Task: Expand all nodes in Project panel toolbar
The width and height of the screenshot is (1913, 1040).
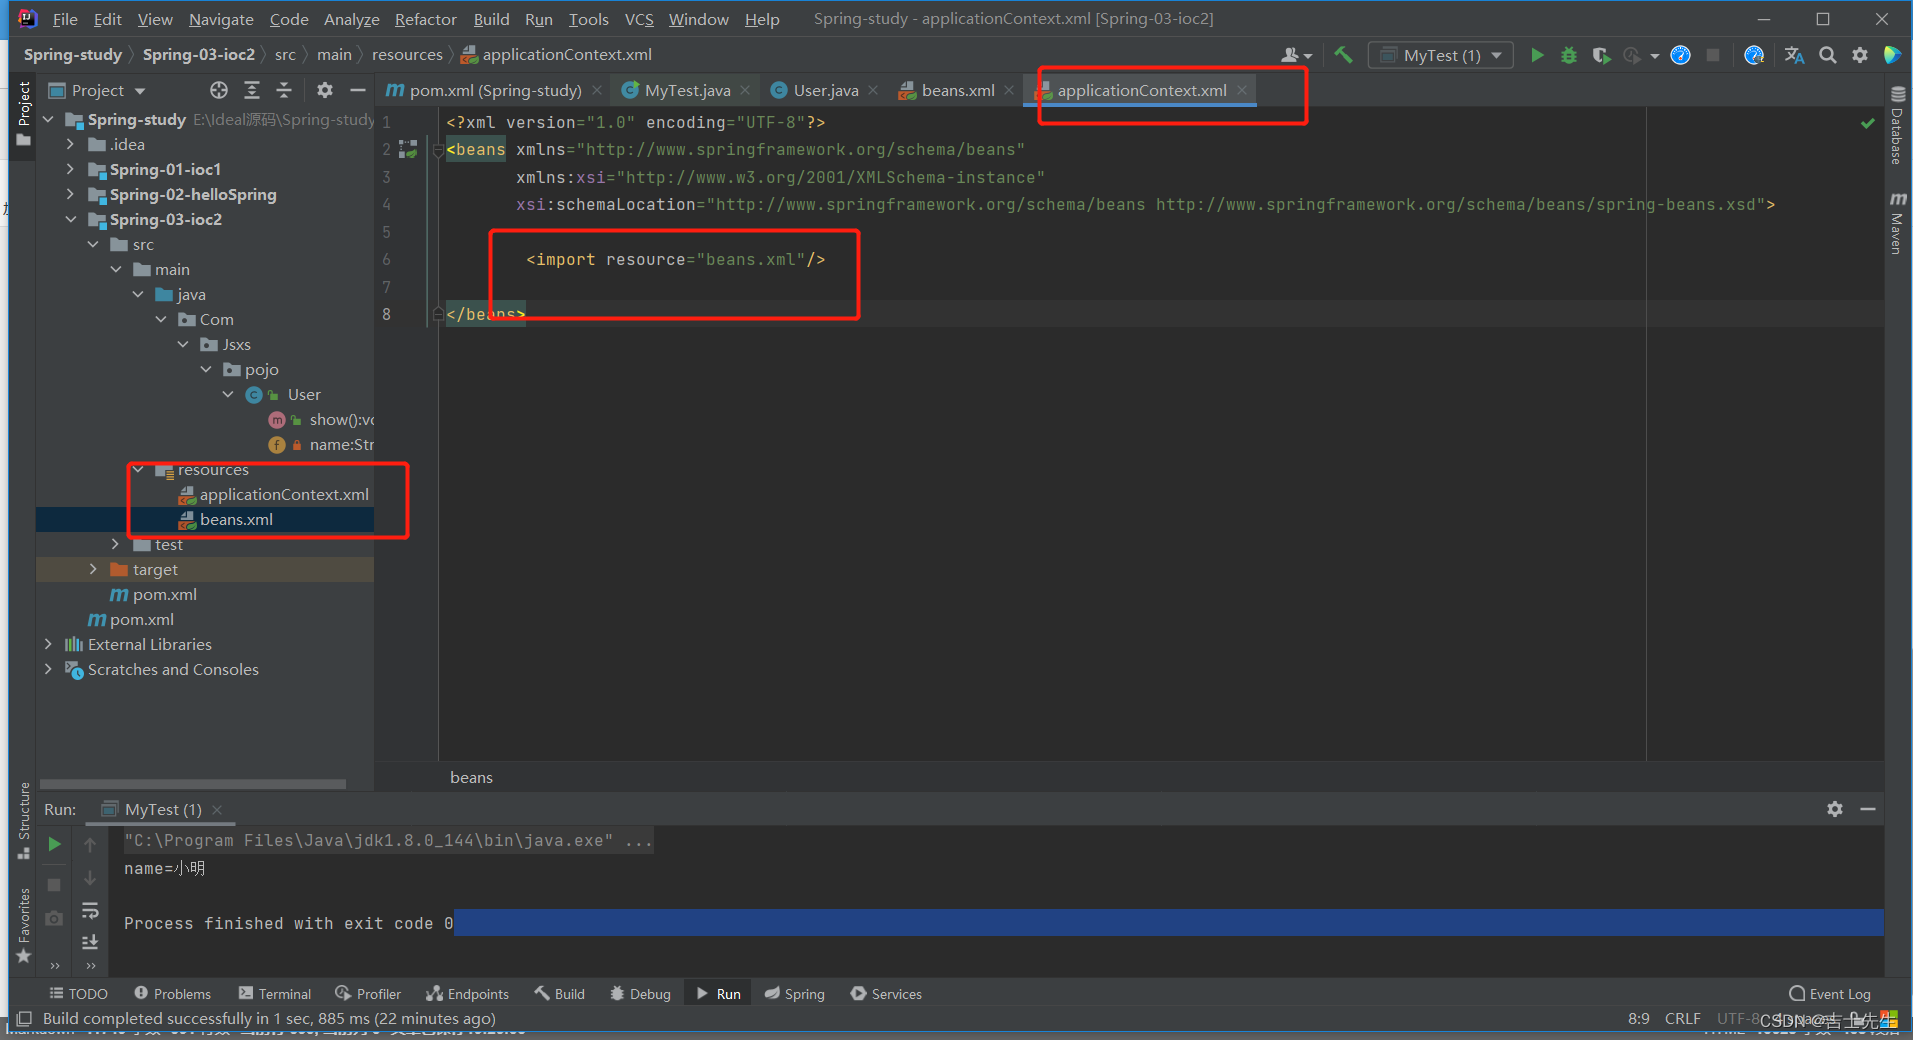Action: tap(252, 90)
